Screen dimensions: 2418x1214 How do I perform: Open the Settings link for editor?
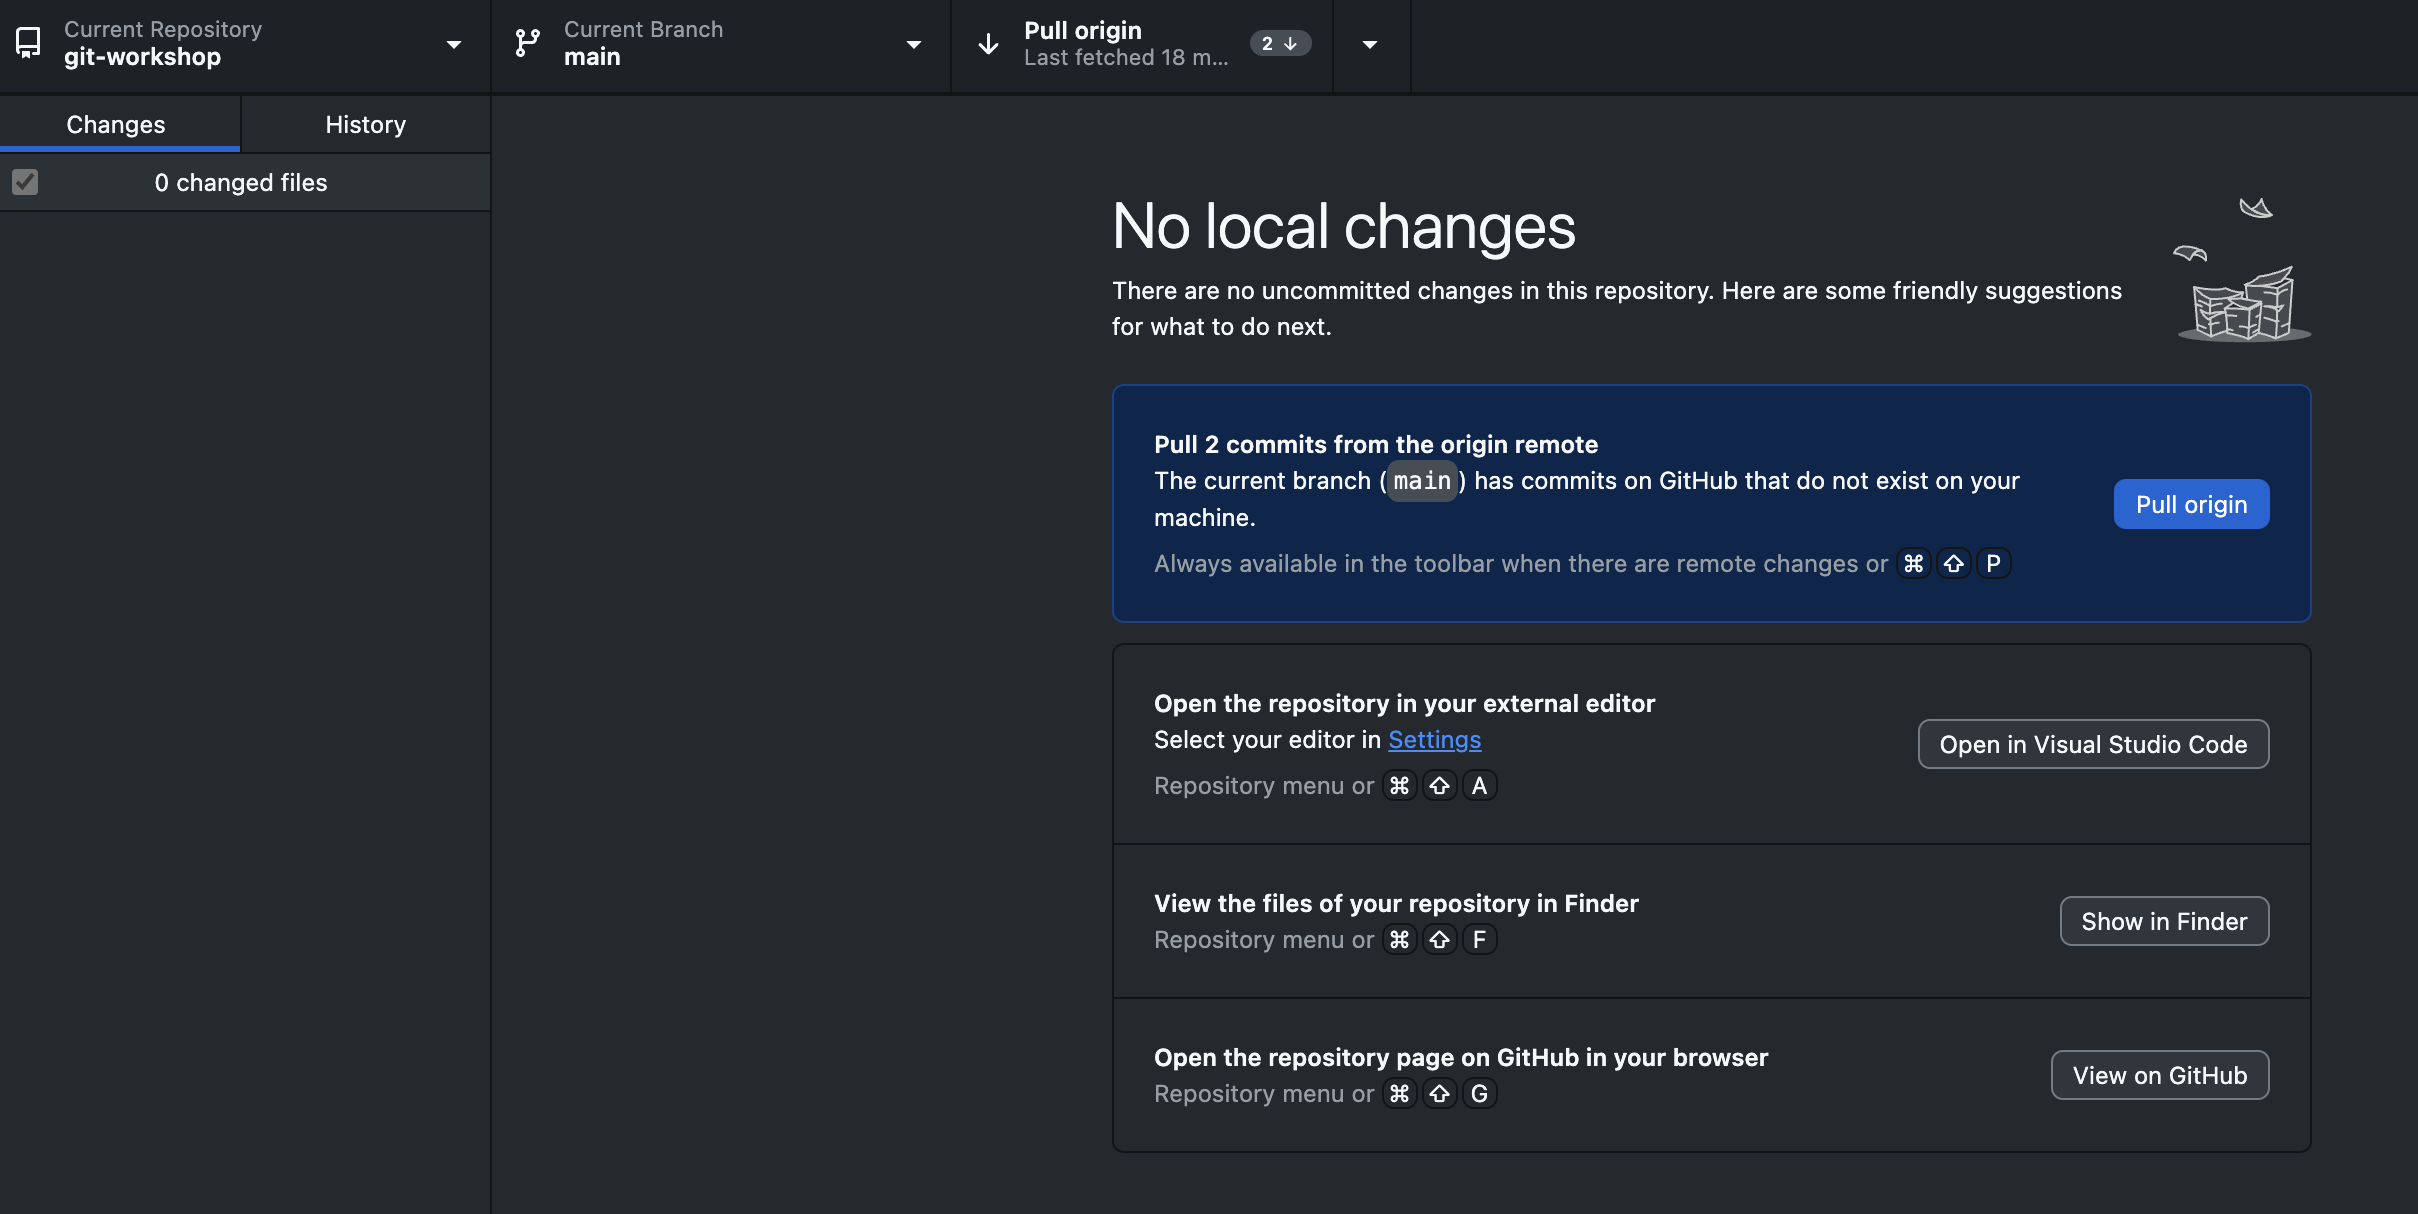pos(1434,740)
